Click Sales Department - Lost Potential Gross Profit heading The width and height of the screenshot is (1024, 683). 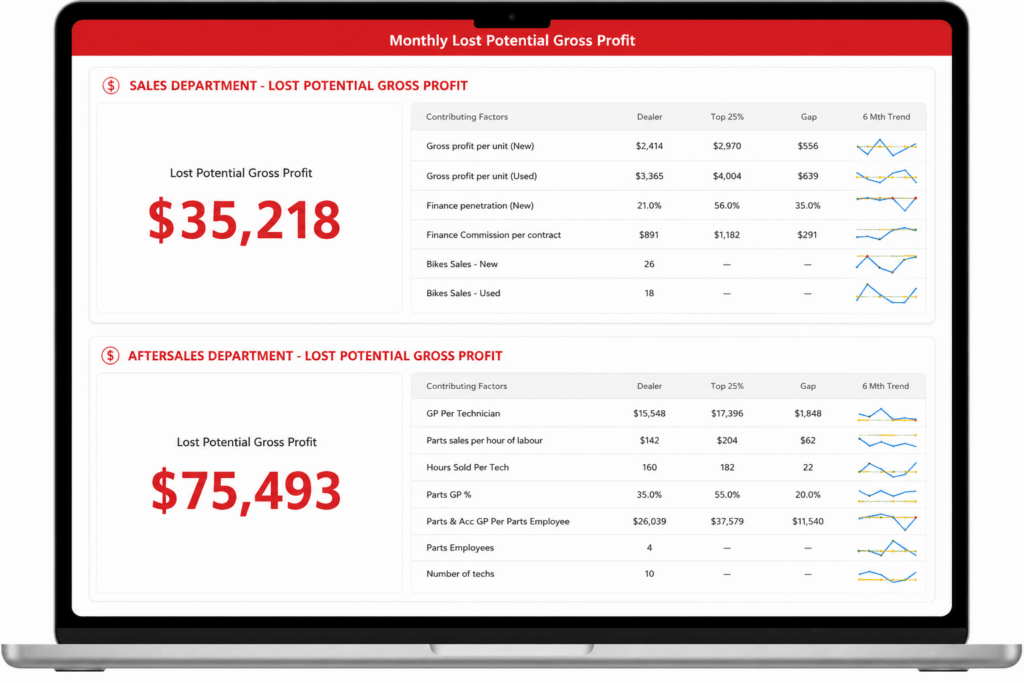click(x=298, y=86)
